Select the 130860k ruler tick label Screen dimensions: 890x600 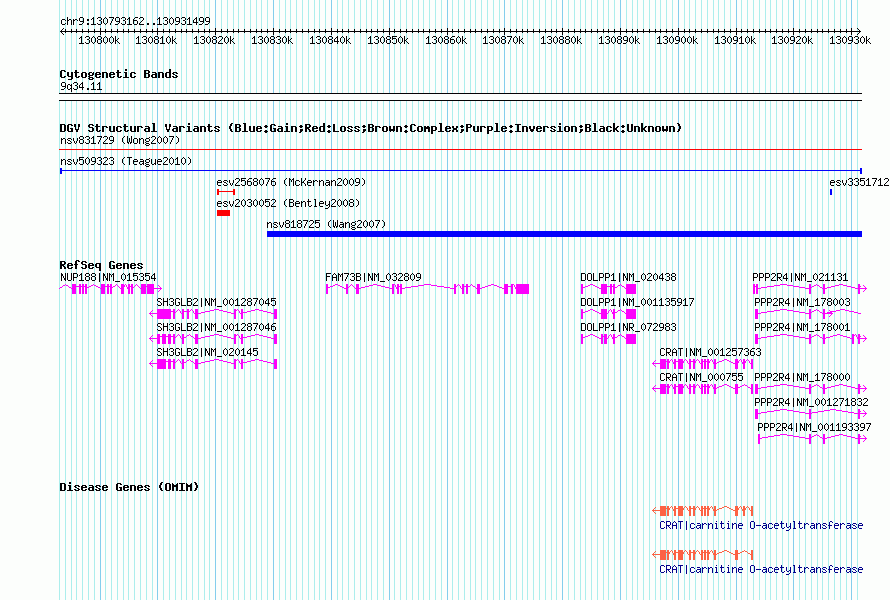446,40
